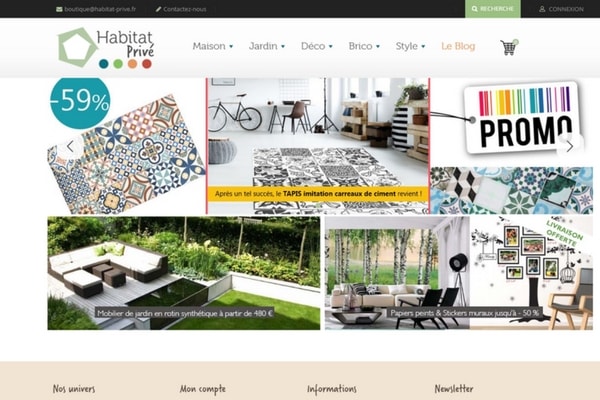Viewport: 600px width, 400px height.
Task: Click the user icon beside Connexion
Action: 542,9
